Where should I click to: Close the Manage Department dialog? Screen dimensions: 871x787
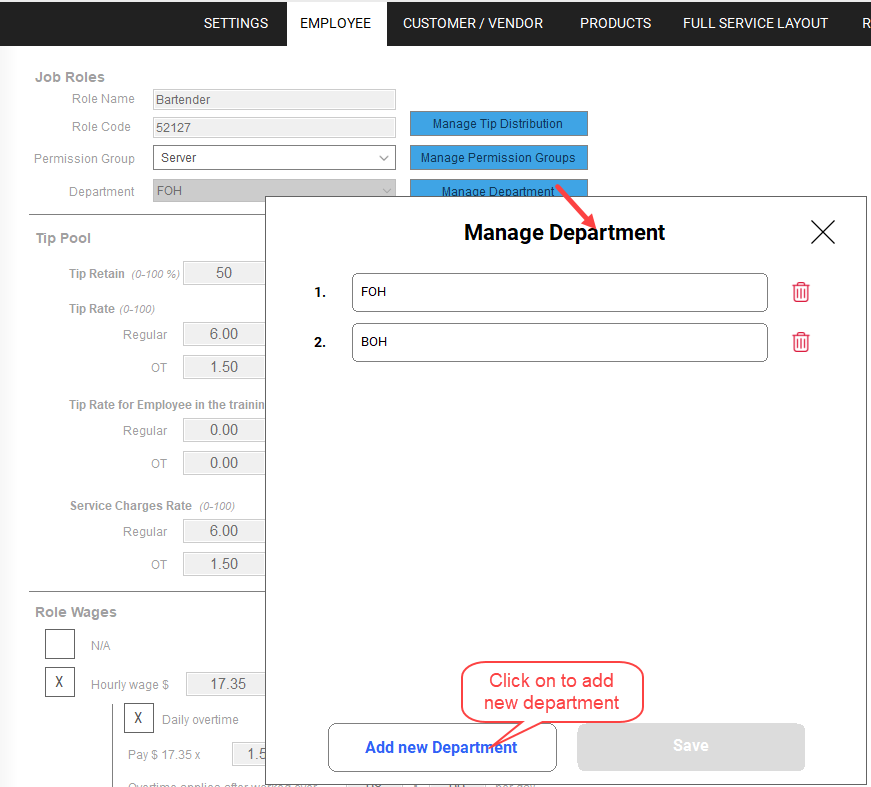[822, 232]
